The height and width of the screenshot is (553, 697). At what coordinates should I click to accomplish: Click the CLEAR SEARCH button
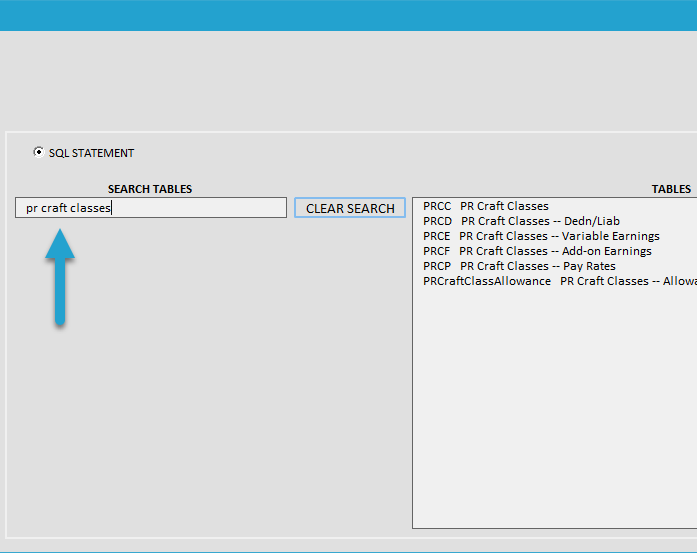click(x=350, y=208)
